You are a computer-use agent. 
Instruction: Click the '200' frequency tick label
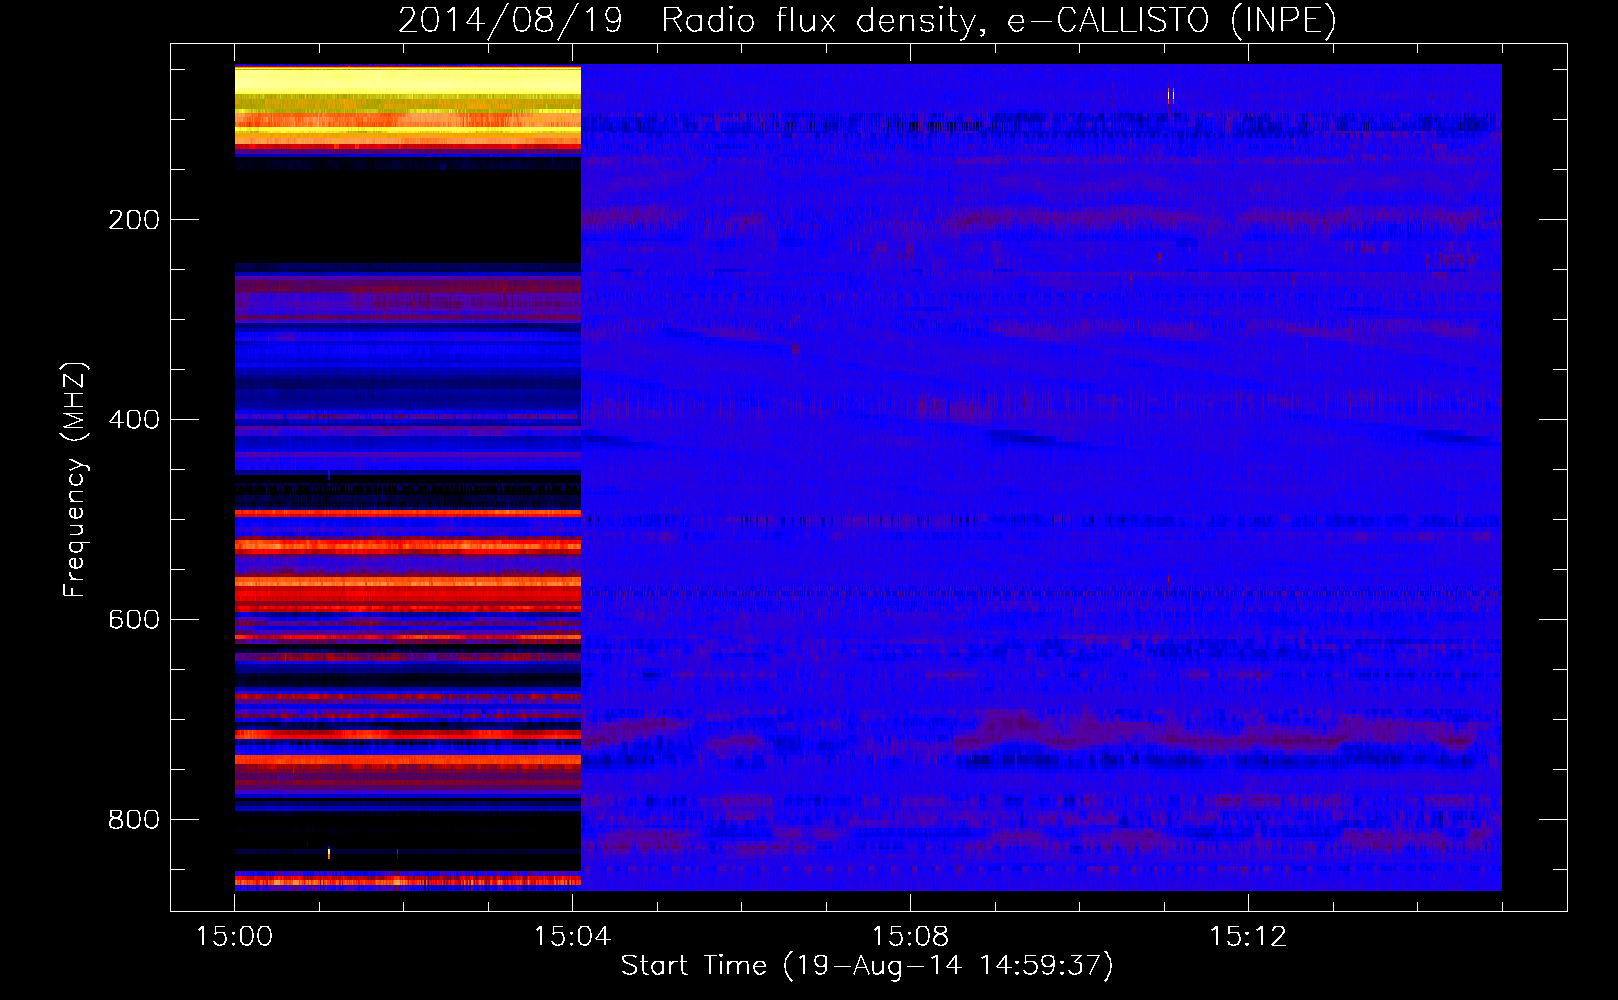(134, 220)
